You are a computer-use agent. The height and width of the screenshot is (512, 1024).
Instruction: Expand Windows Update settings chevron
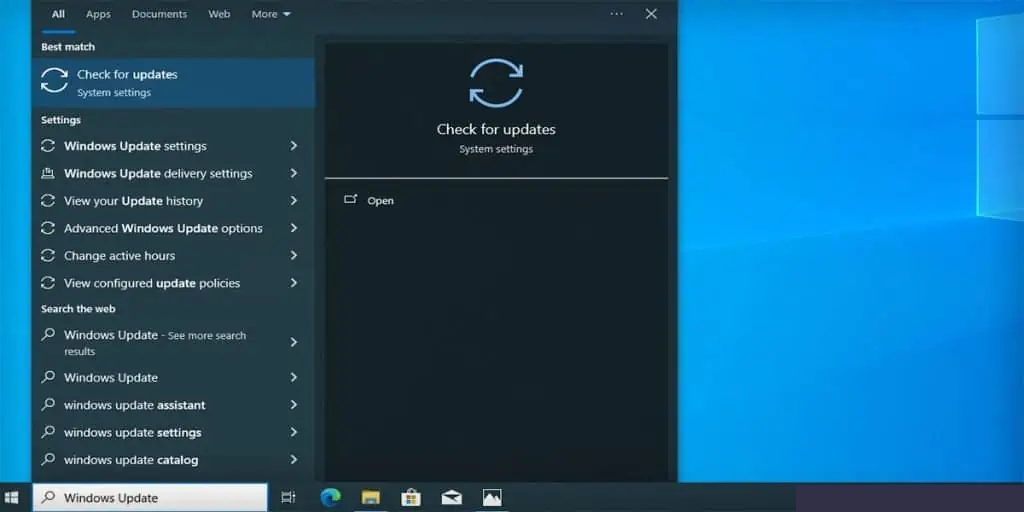[294, 146]
